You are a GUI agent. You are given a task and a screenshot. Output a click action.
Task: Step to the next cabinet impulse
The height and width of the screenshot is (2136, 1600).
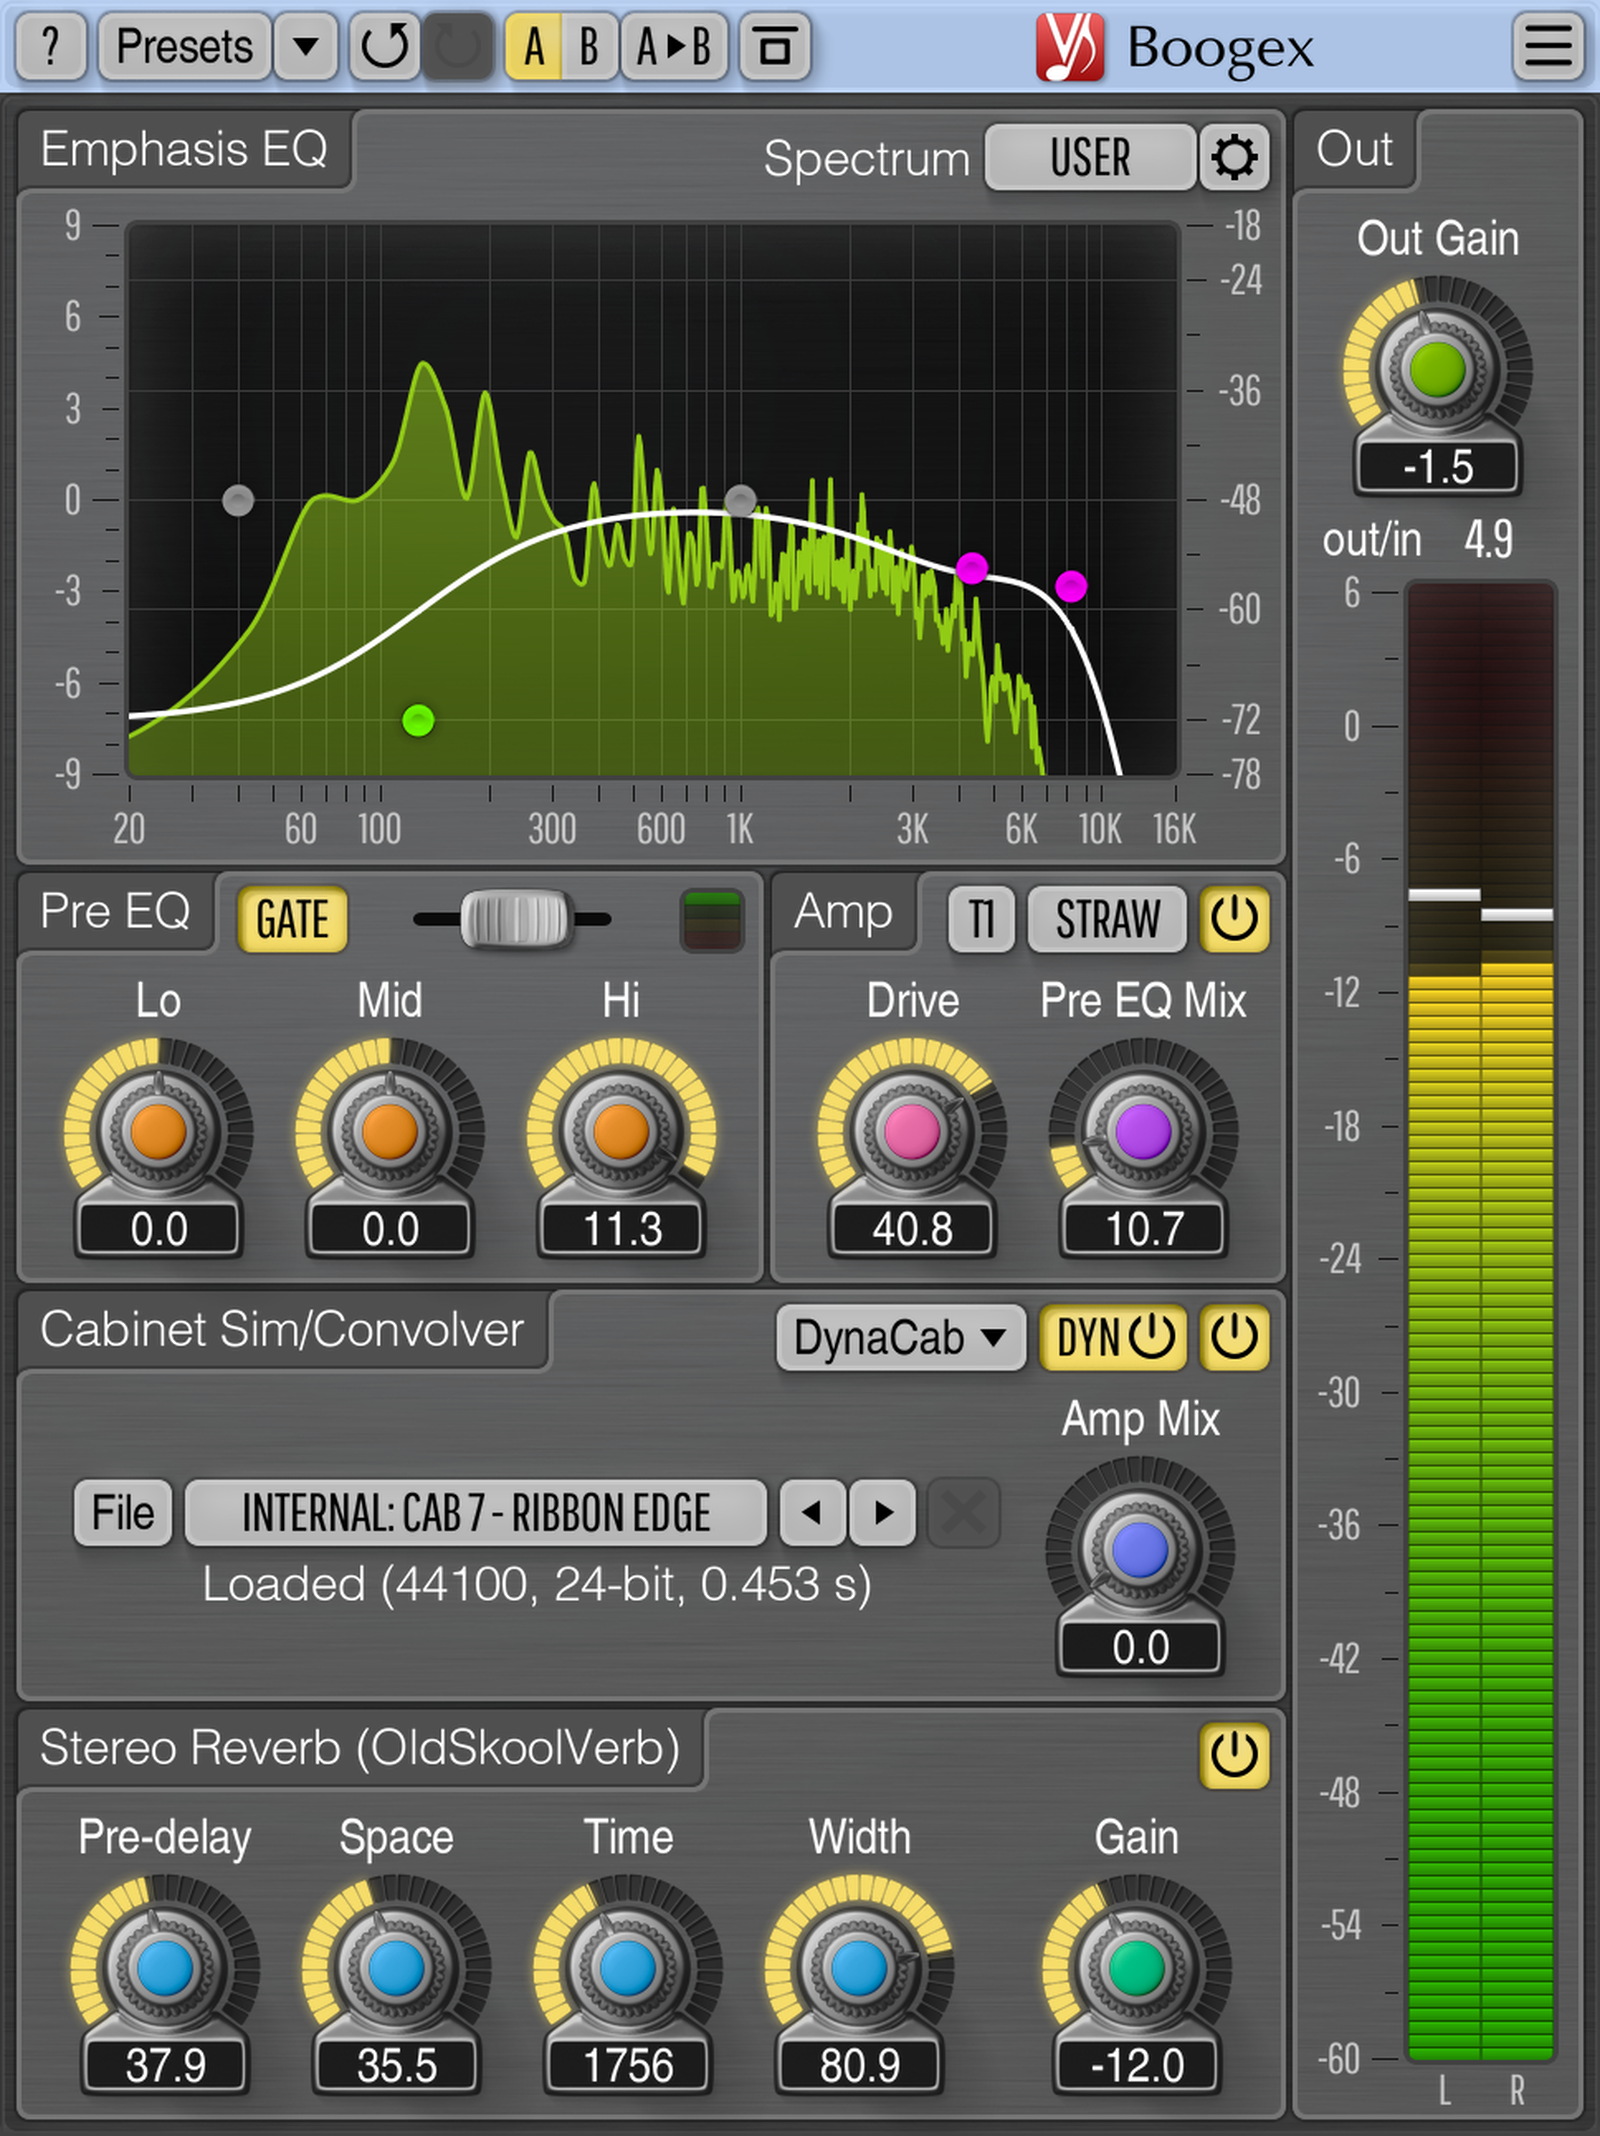tap(881, 1514)
